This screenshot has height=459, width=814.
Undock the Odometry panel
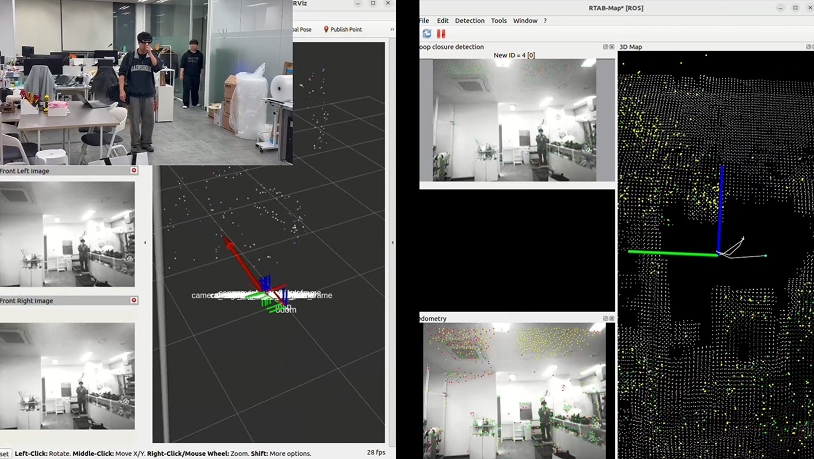pyautogui.click(x=605, y=318)
